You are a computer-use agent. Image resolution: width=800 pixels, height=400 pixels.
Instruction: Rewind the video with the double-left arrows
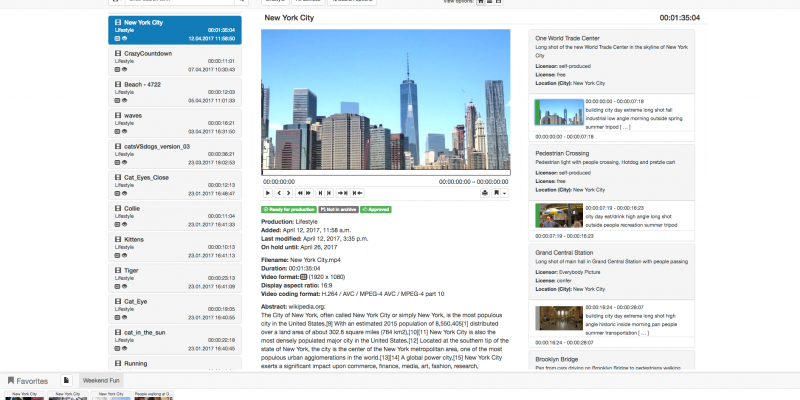pos(300,193)
